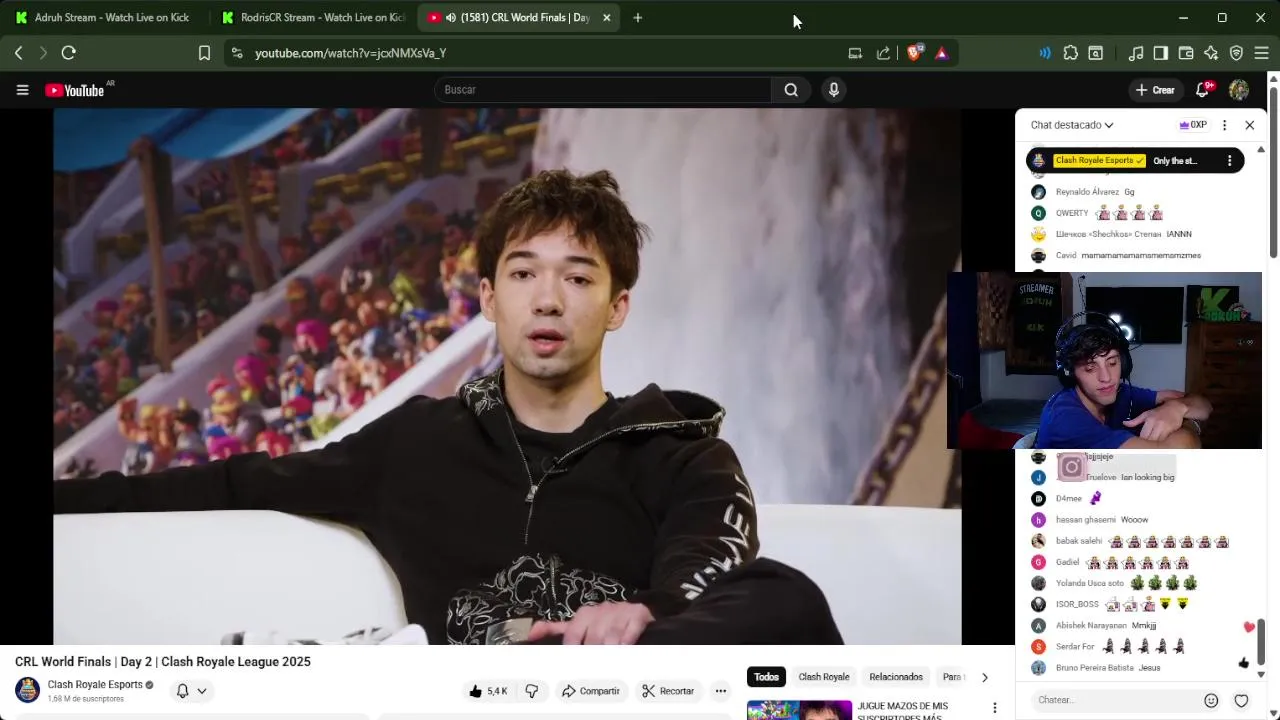The width and height of the screenshot is (1280, 720).
Task: Open Brave Rewards triangle icon
Action: pyautogui.click(x=942, y=53)
